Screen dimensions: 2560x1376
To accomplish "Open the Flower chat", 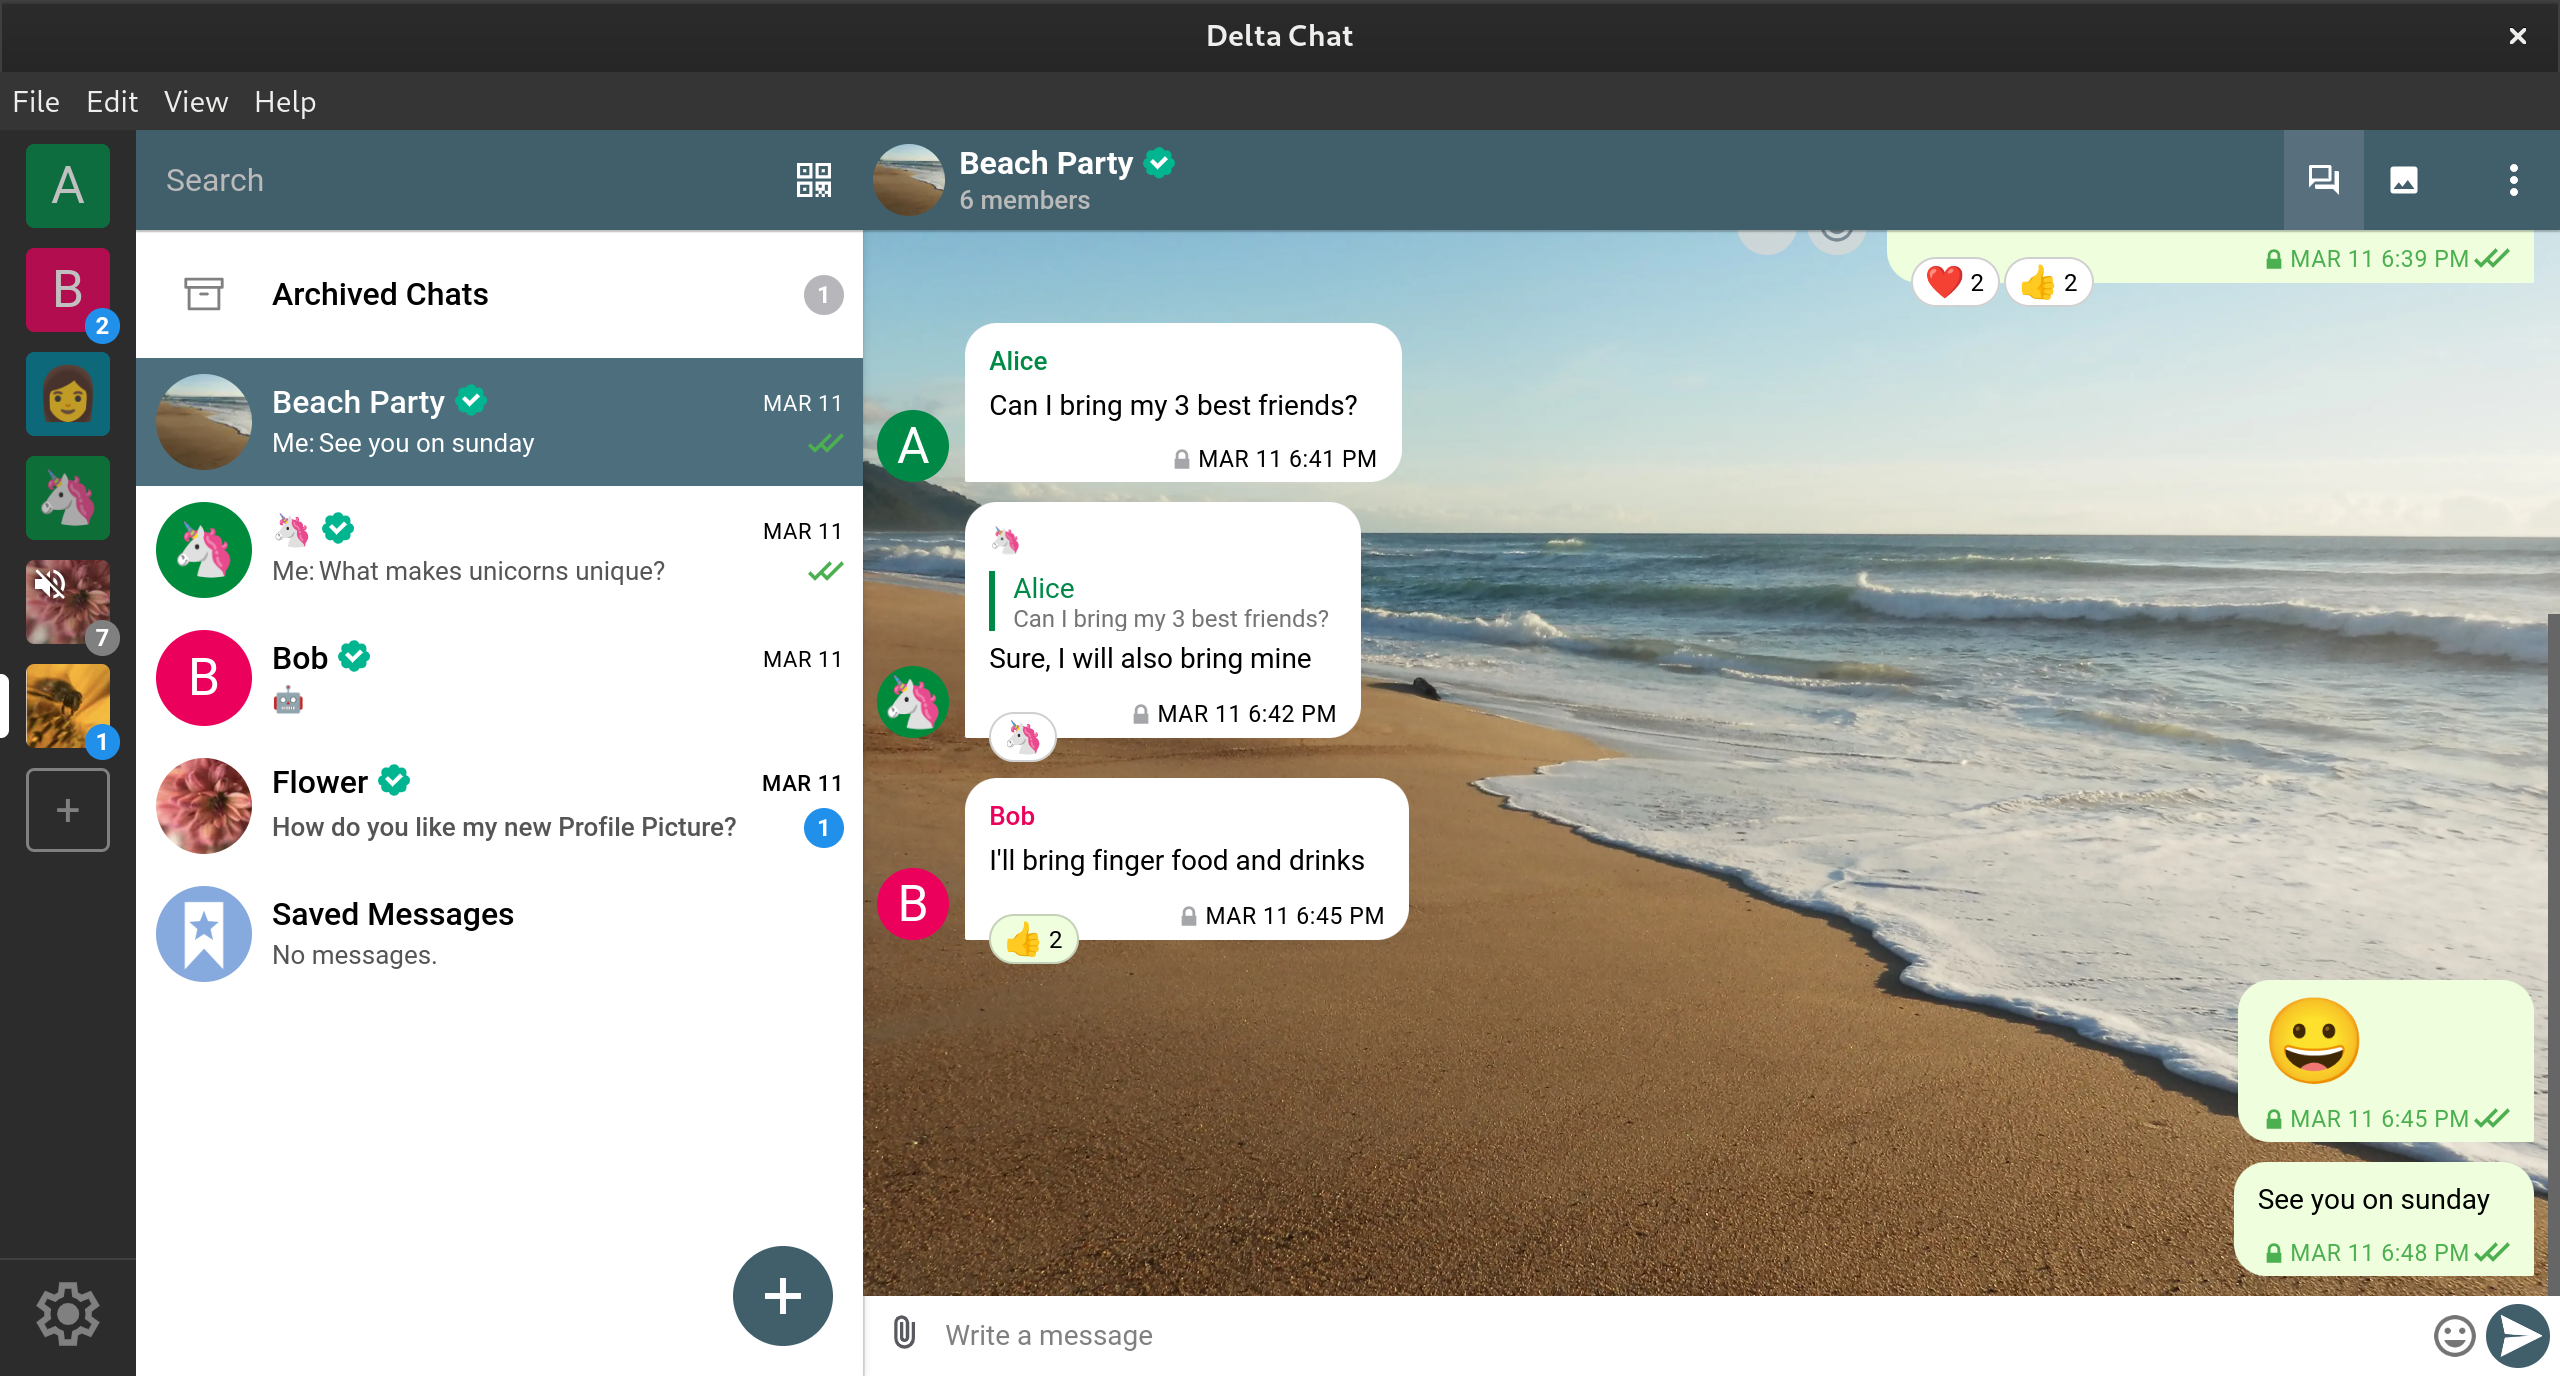I will (499, 805).
